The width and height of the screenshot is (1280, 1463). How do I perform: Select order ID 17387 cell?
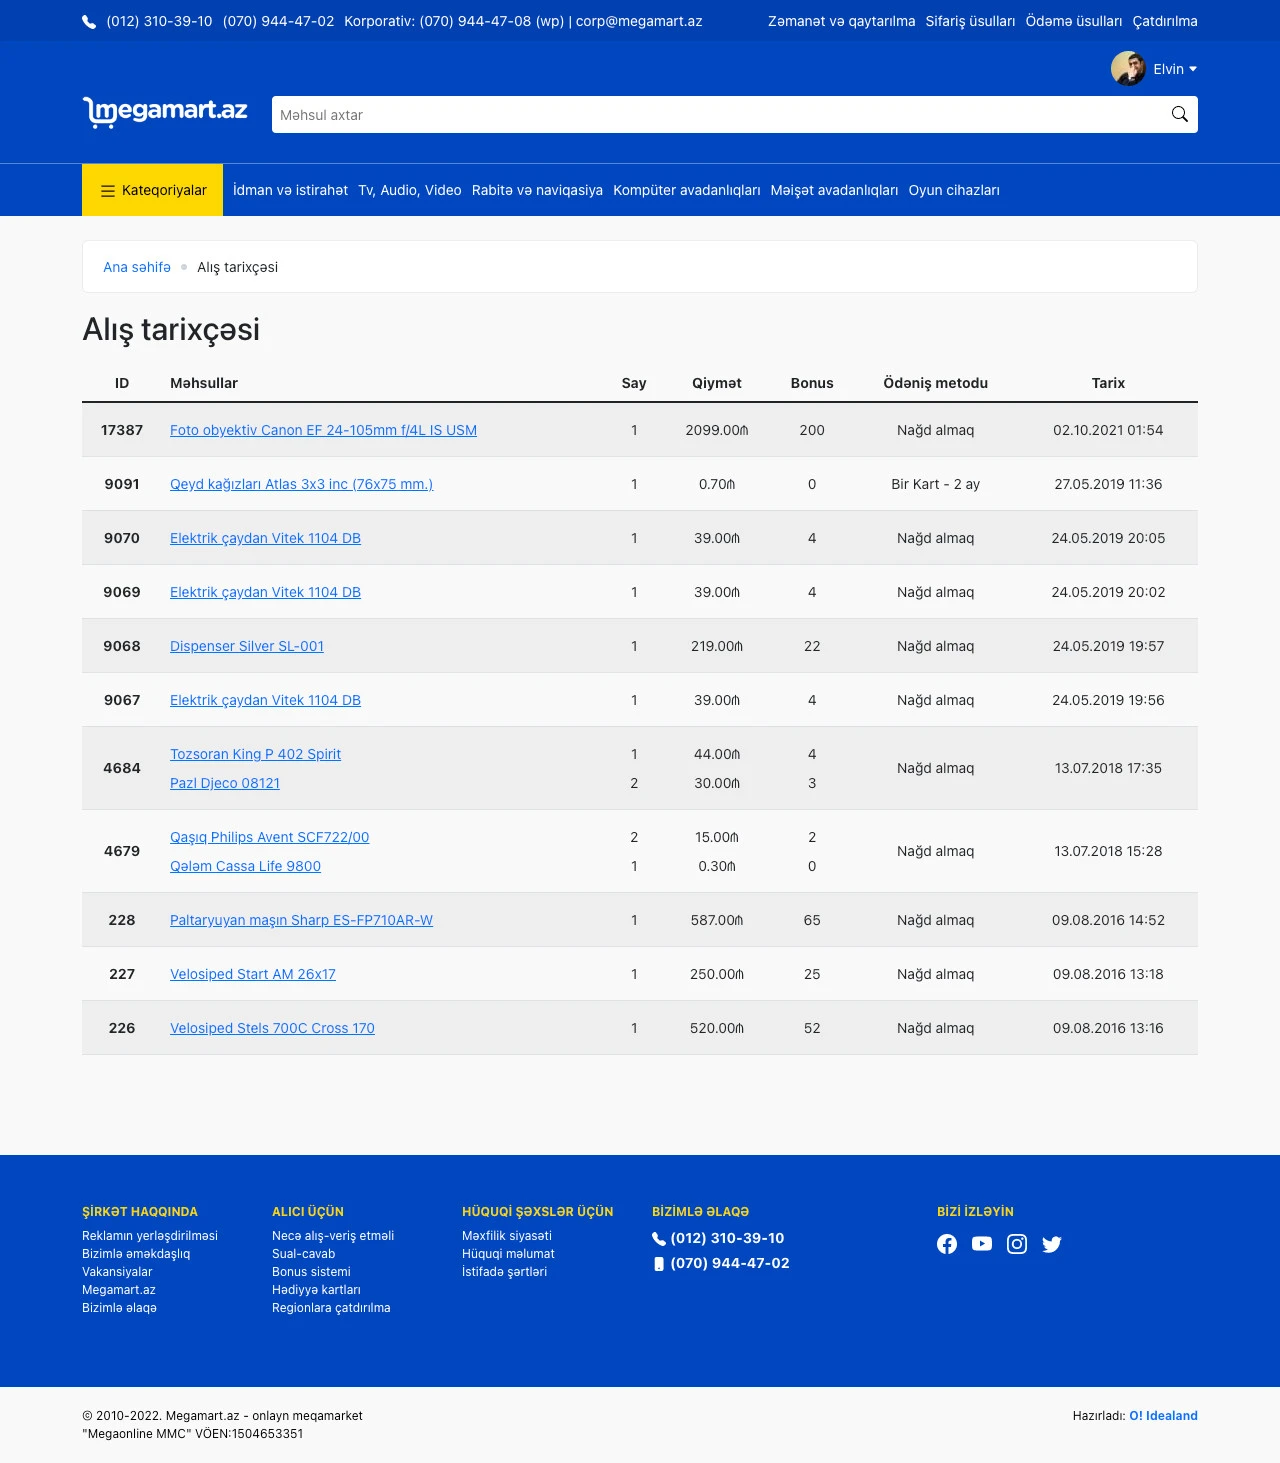tap(122, 430)
